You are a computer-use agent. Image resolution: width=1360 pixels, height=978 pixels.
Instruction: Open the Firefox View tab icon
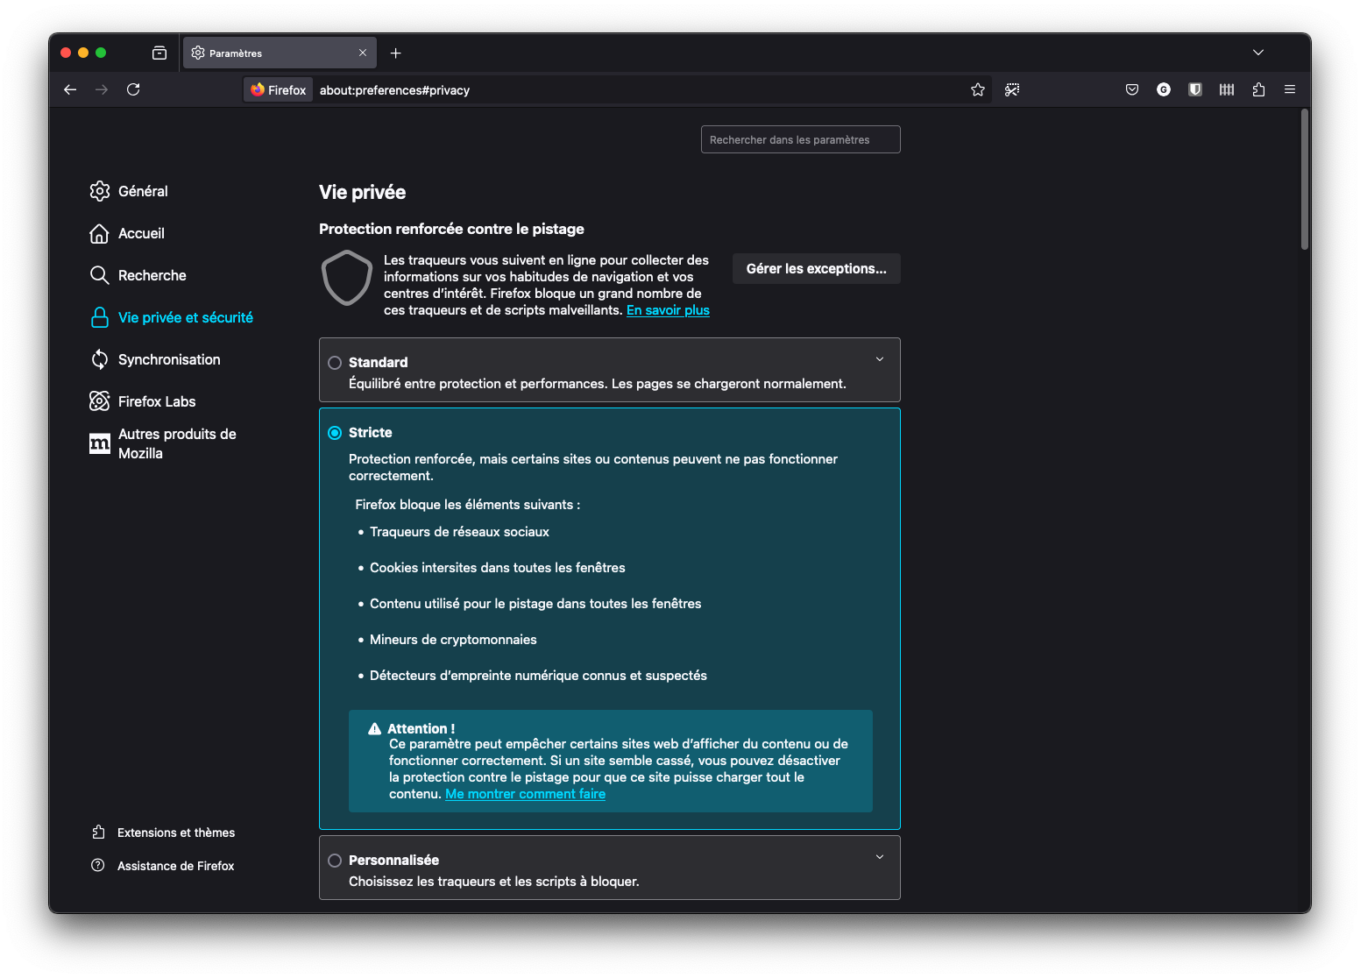click(x=159, y=53)
